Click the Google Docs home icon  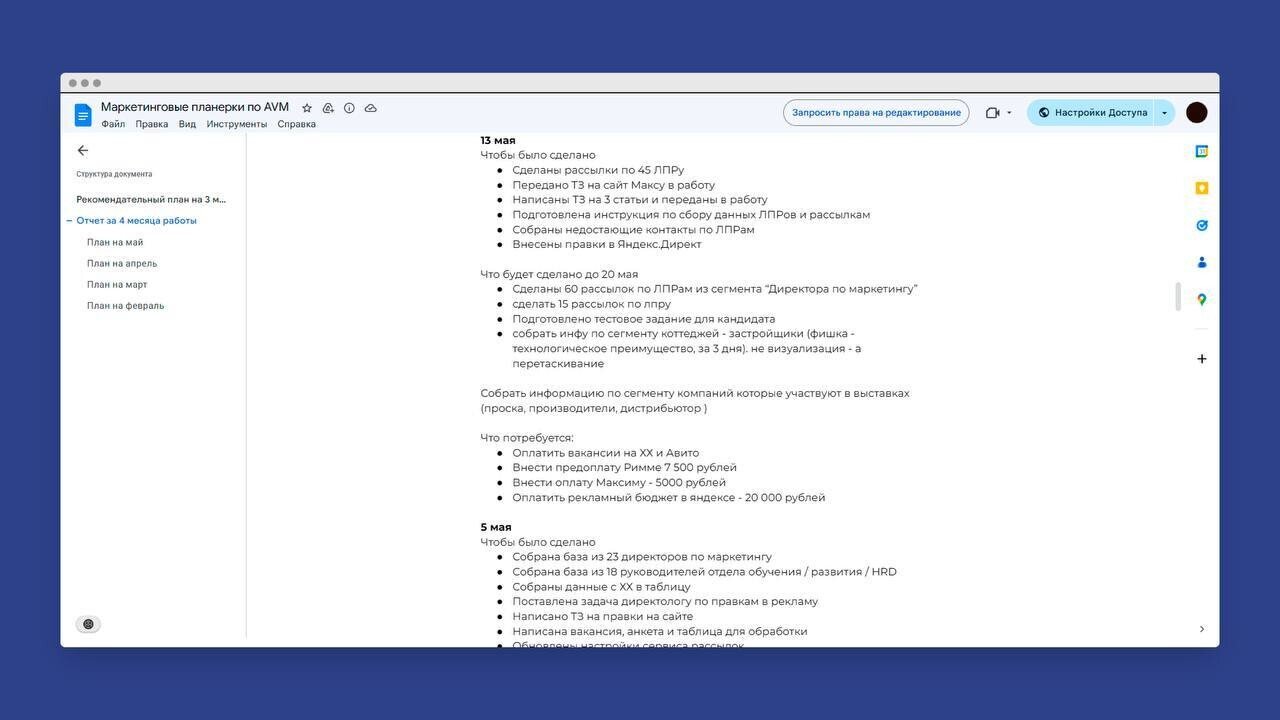pyautogui.click(x=83, y=115)
